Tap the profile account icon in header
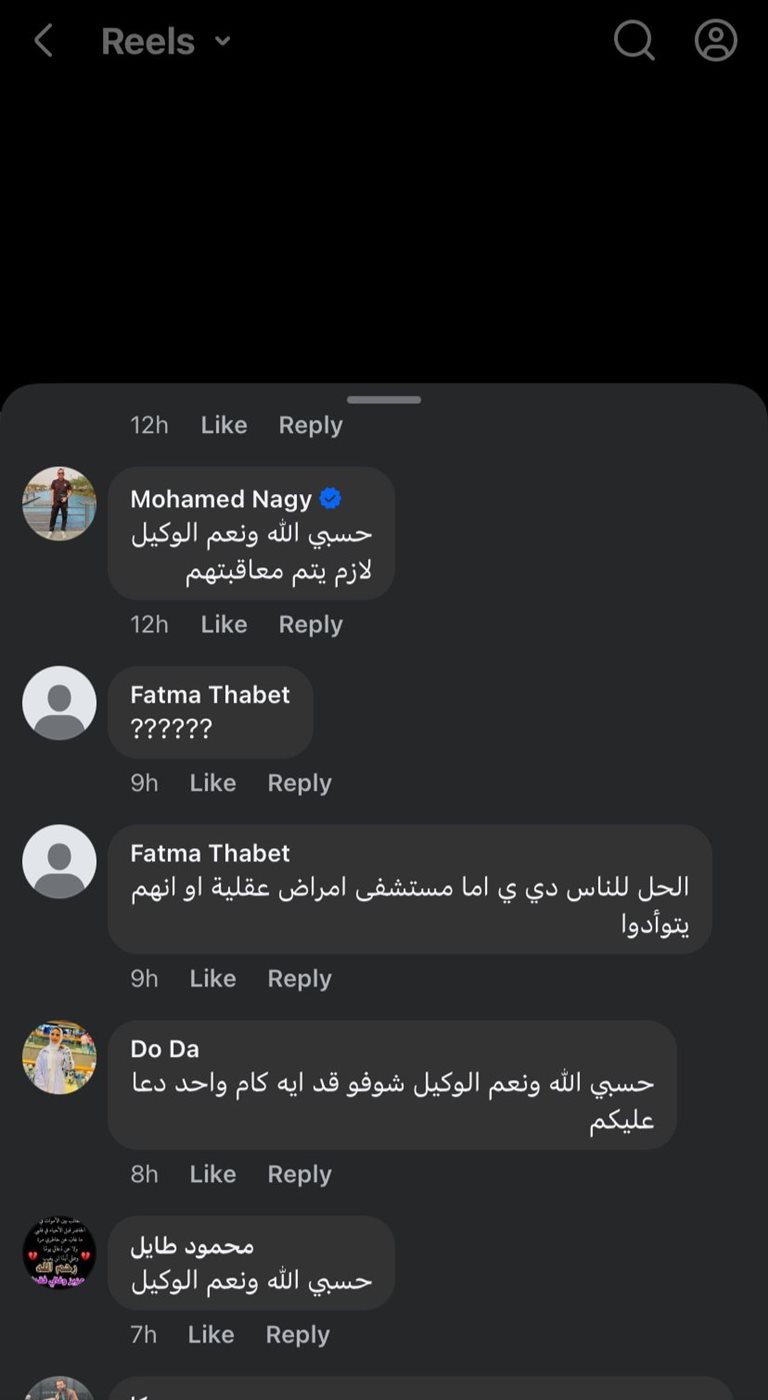This screenshot has width=768, height=1400. [x=716, y=41]
